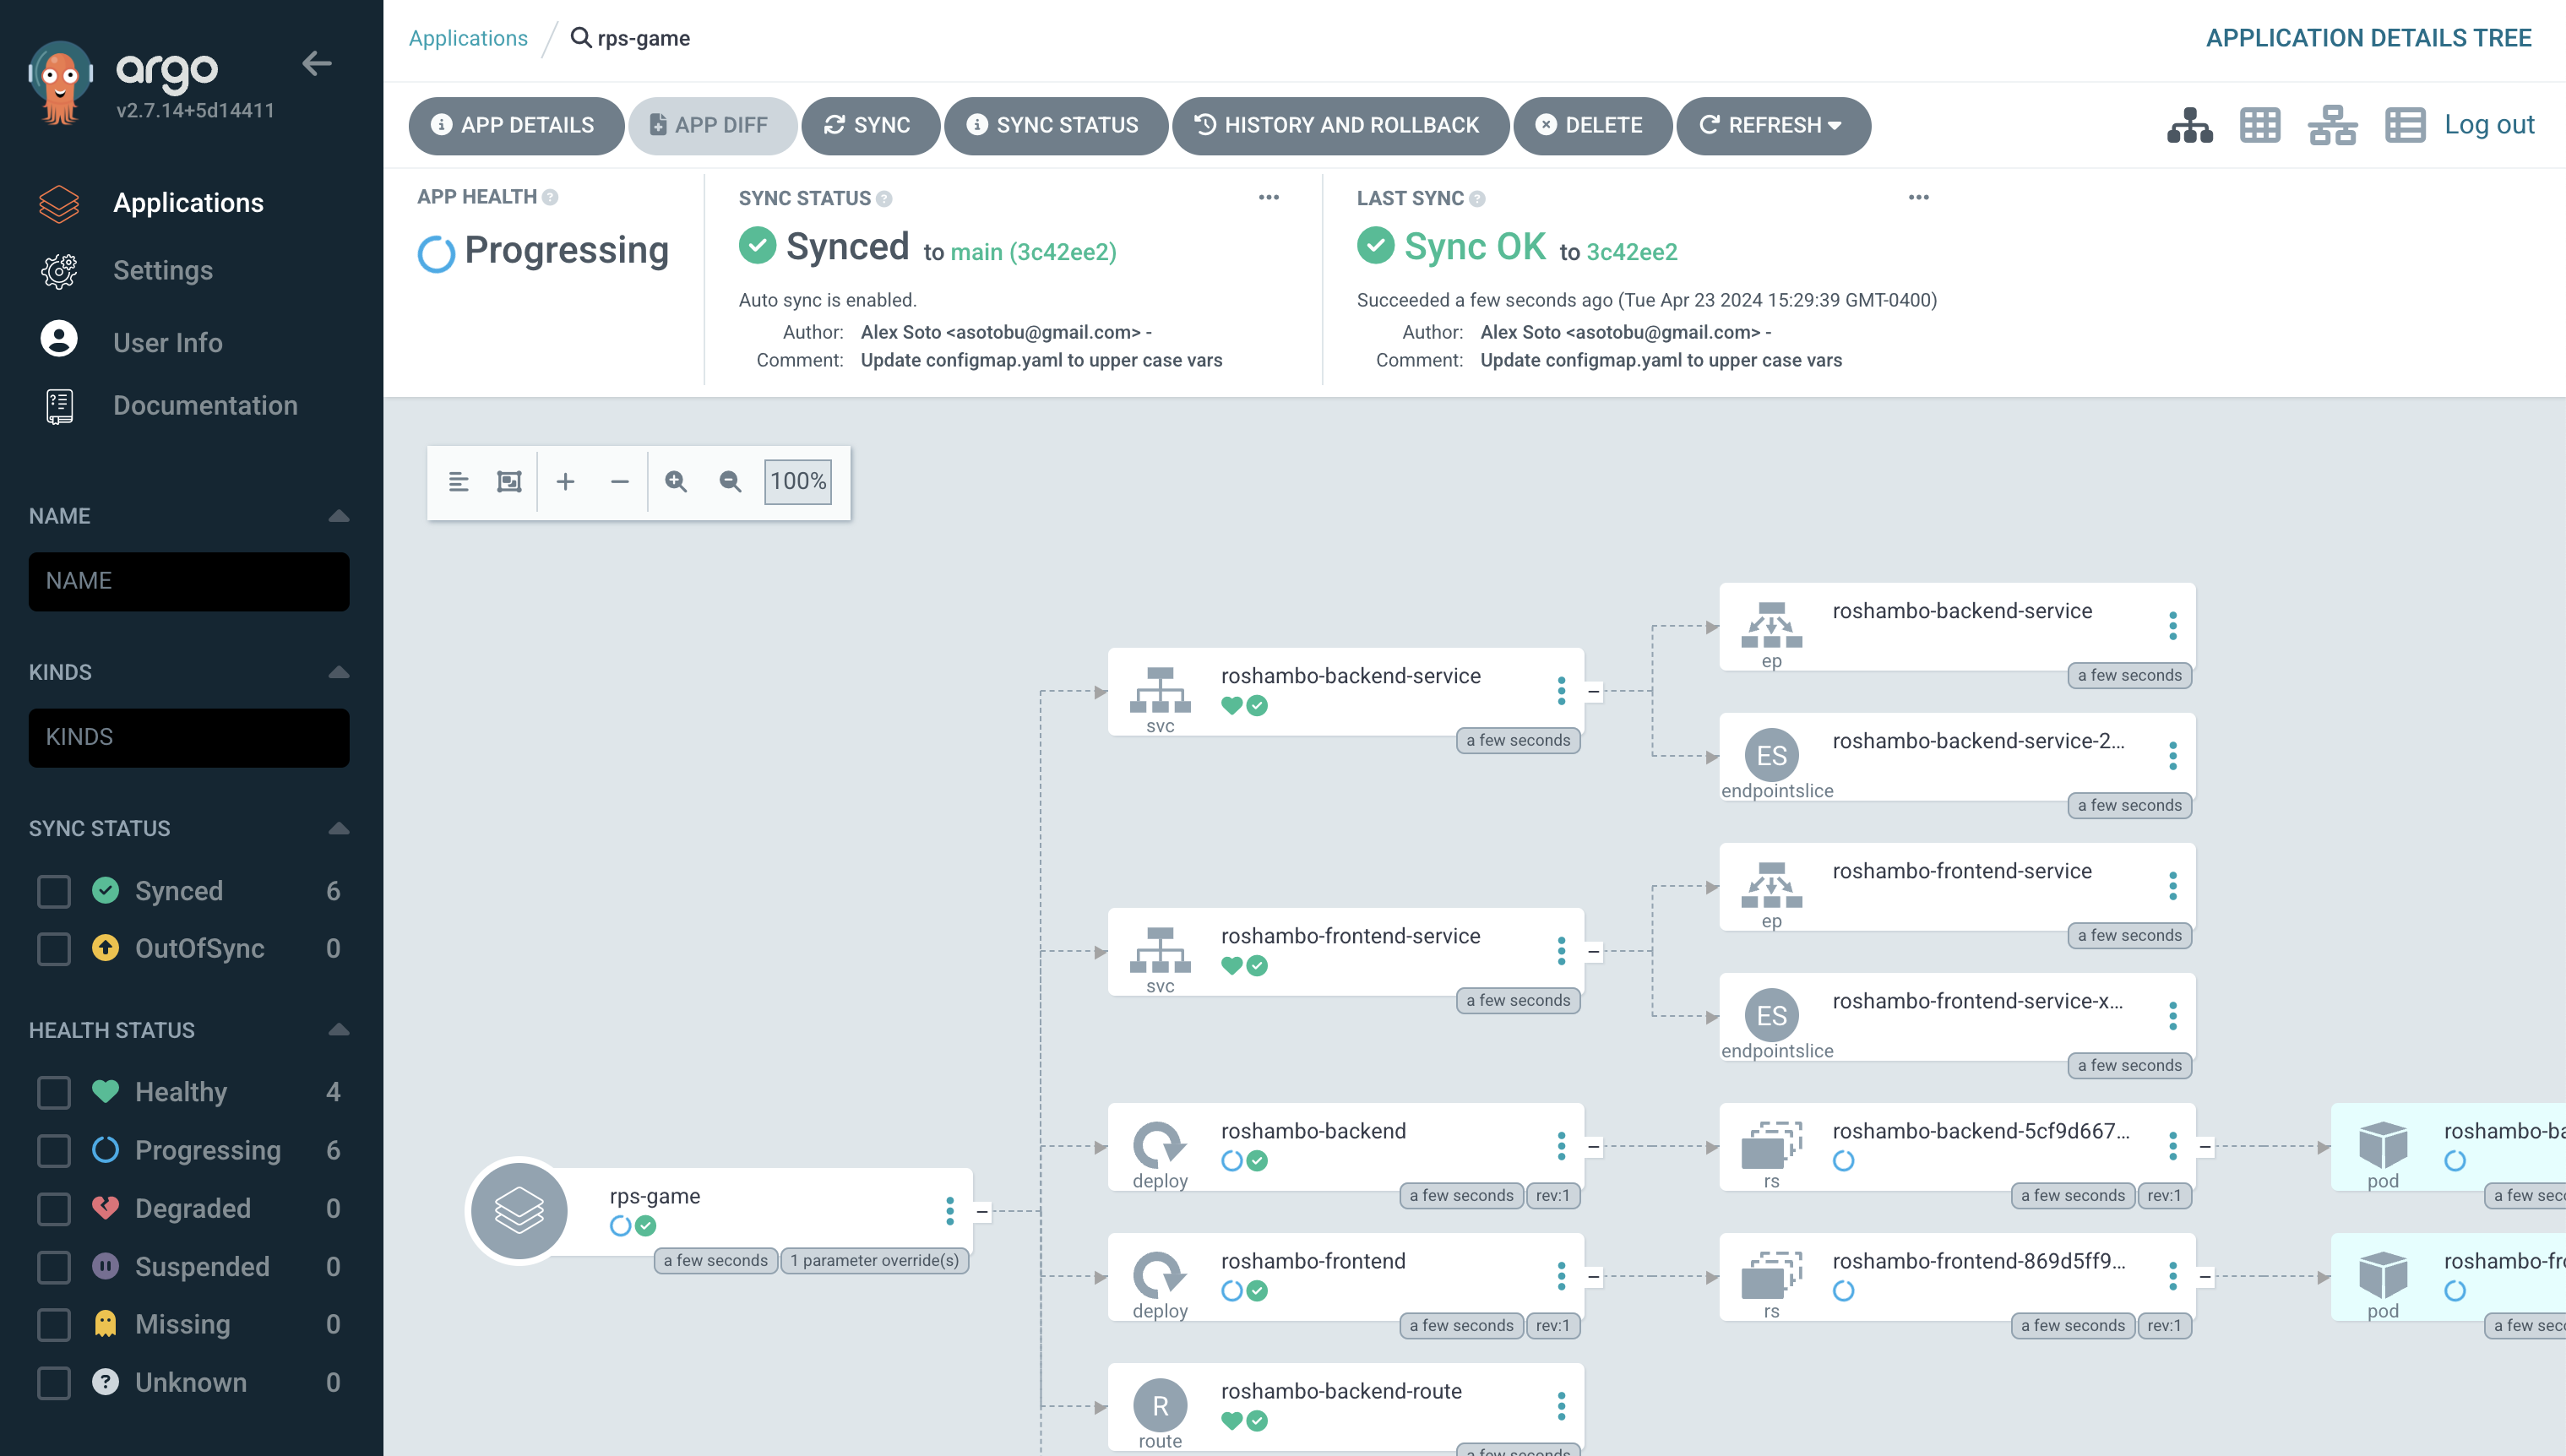Collapse KINDS filter section

(x=339, y=672)
